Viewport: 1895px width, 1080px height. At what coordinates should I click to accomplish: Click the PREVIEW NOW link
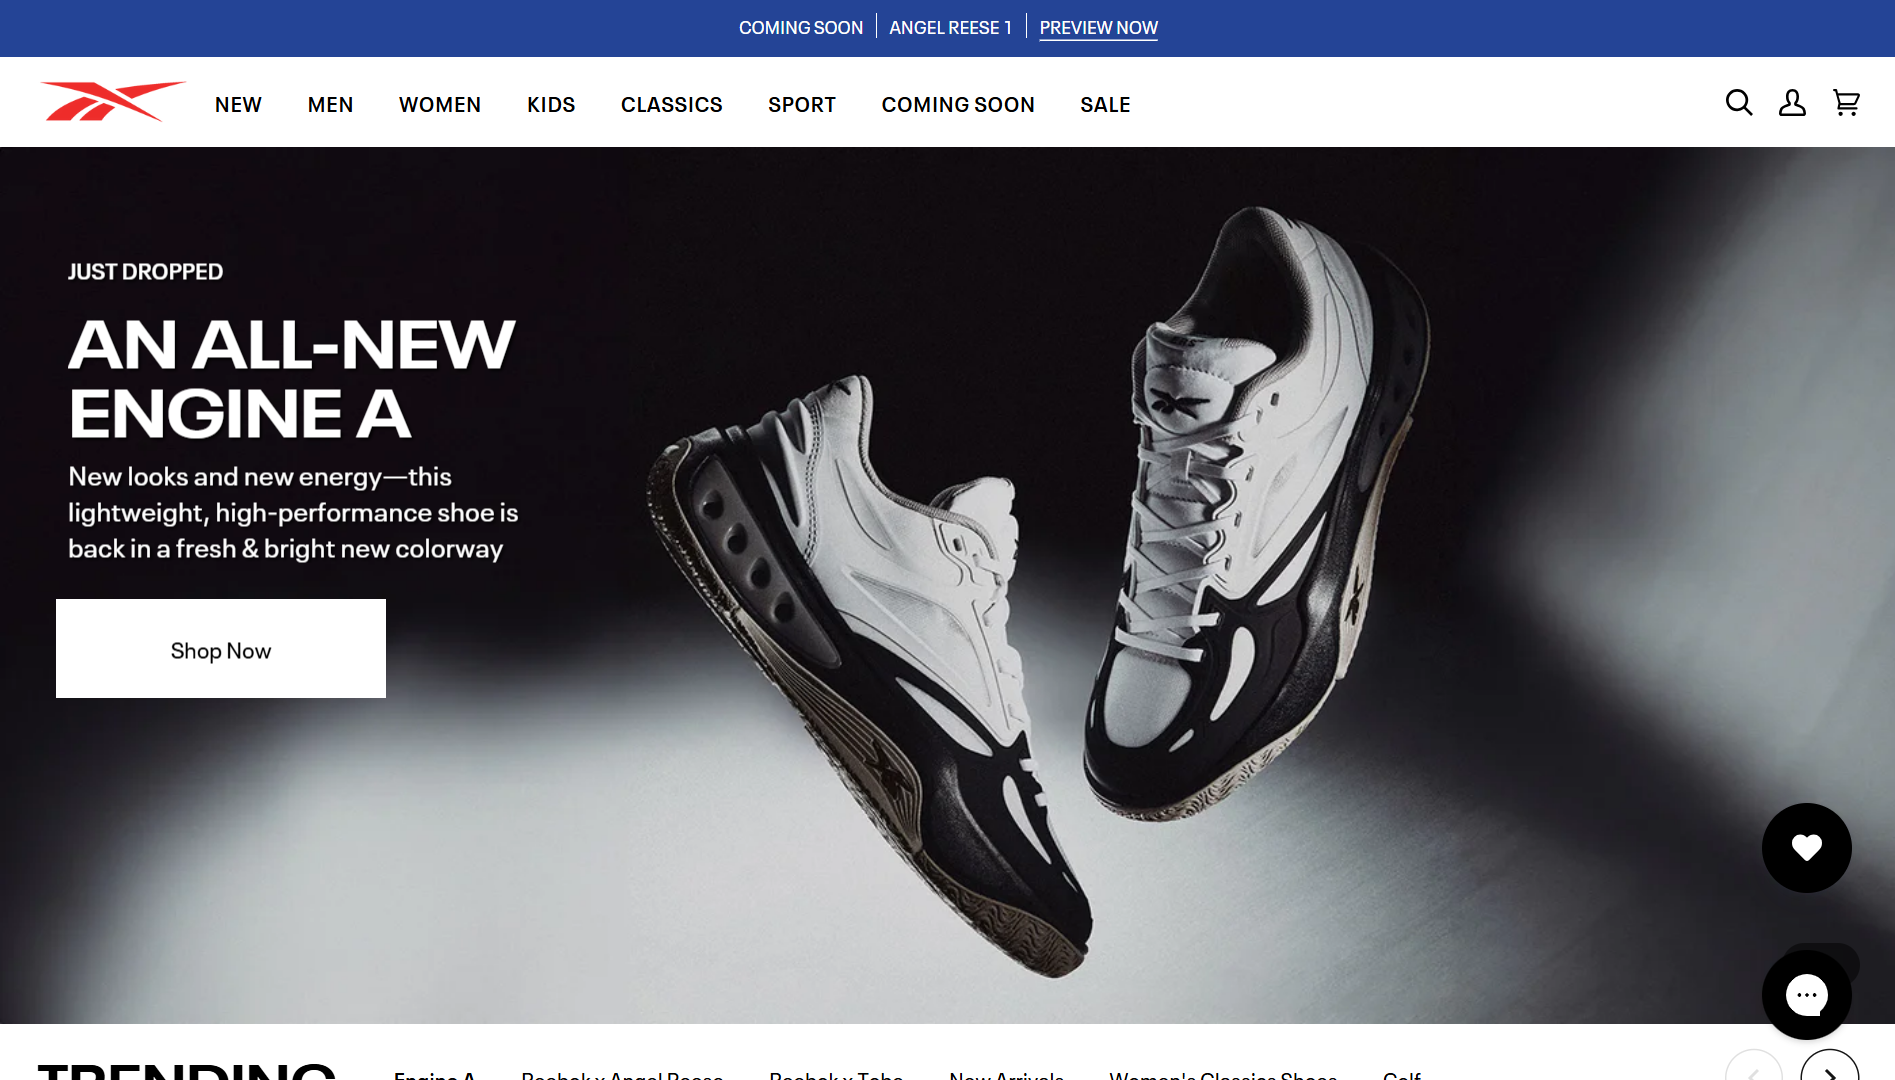1098,28
